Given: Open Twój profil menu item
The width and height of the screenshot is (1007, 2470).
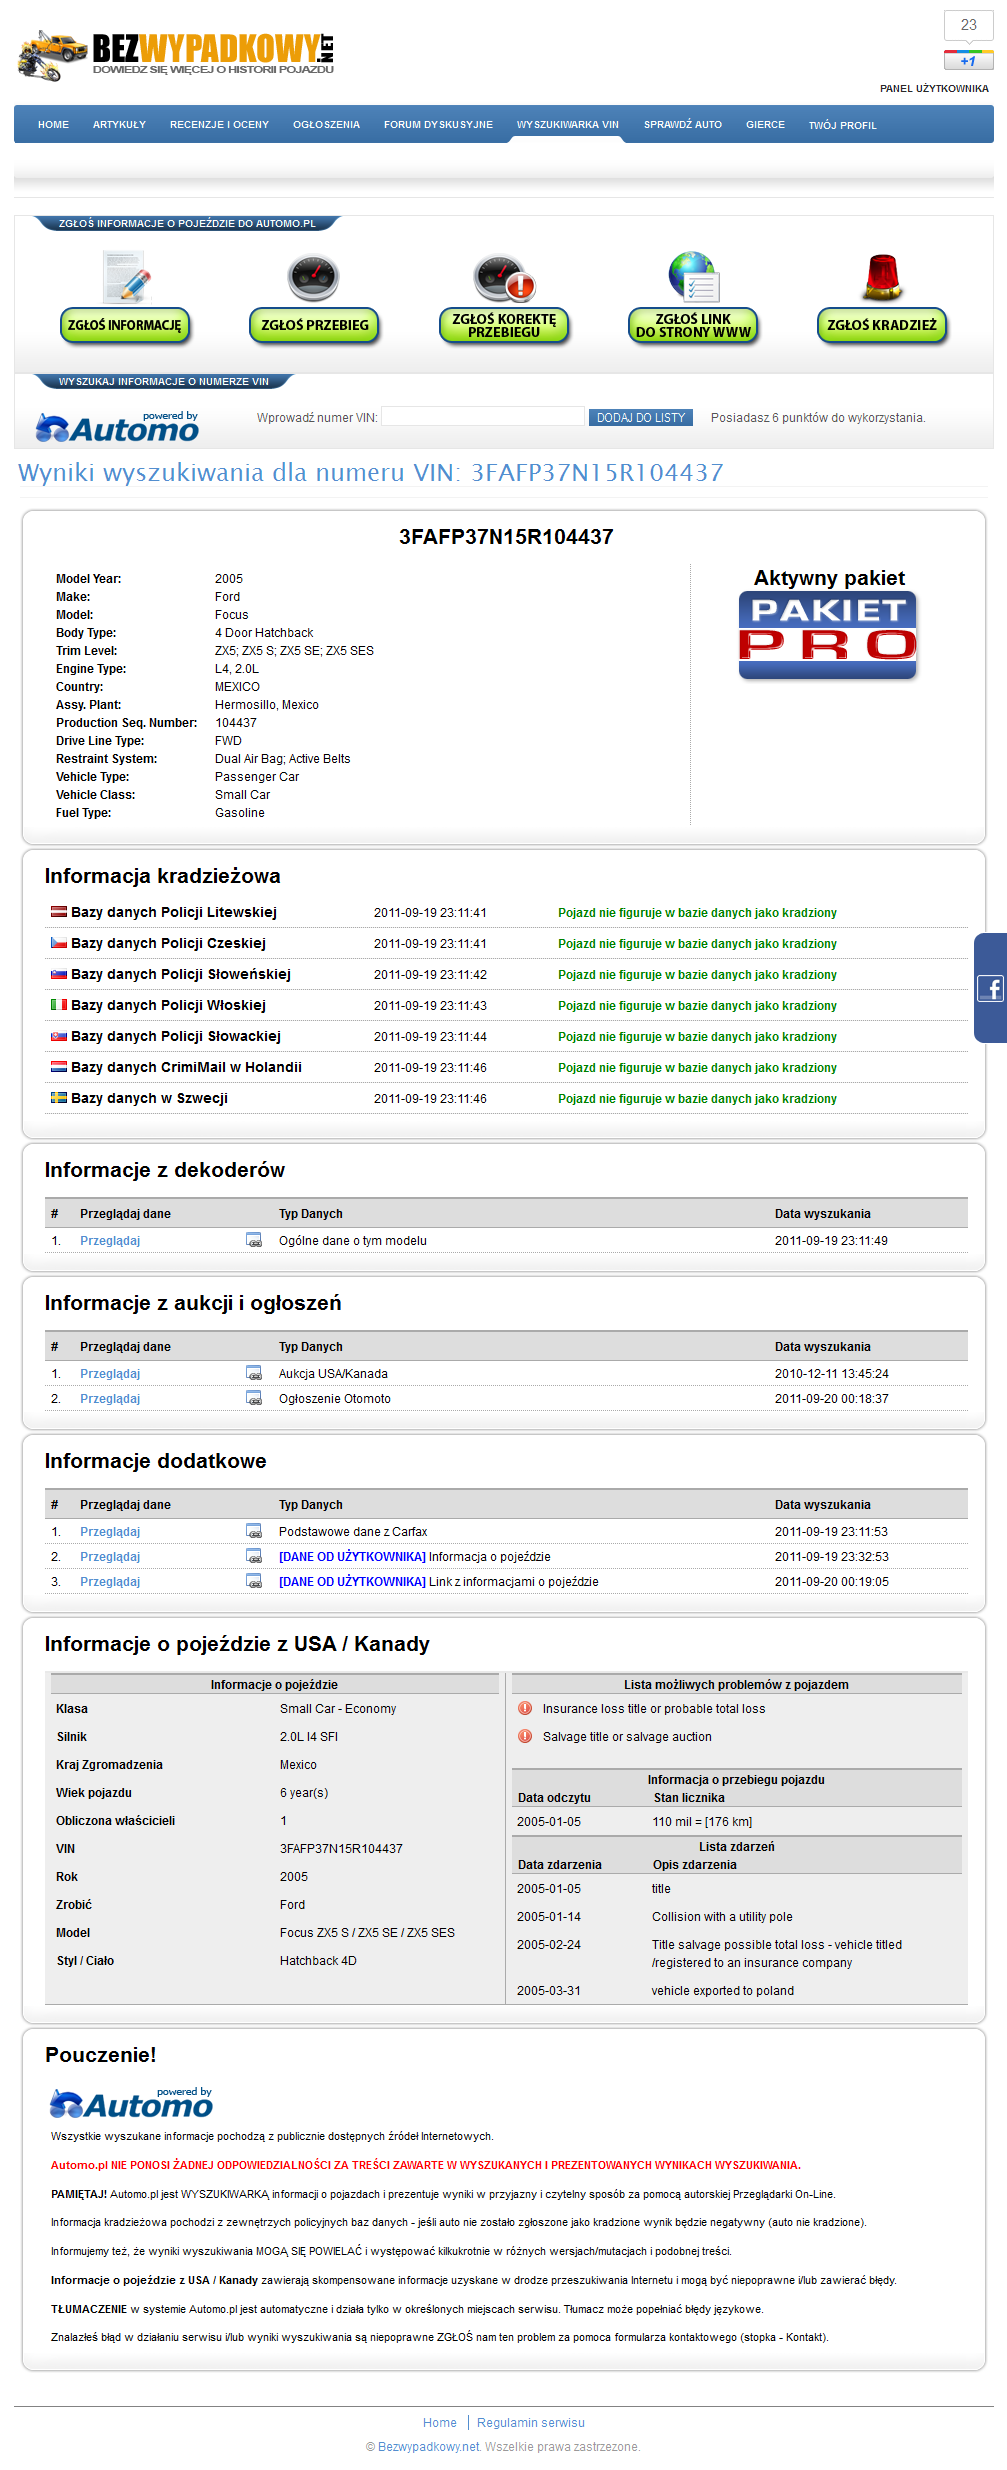Looking at the screenshot, I should pos(842,125).
